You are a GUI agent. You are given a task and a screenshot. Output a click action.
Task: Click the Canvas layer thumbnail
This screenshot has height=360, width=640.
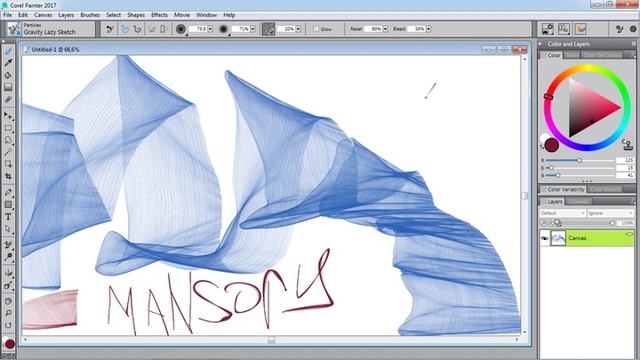558,238
